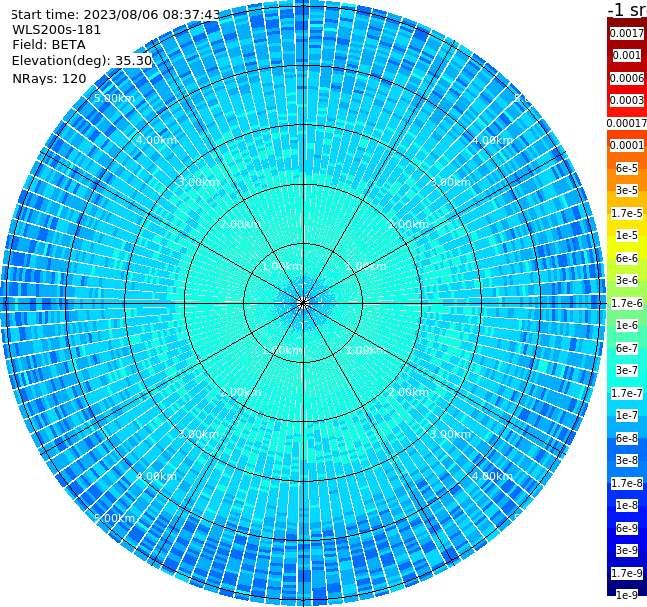
Task: Click the 2.00km range label in lower-left quadrant
Action: (x=241, y=392)
